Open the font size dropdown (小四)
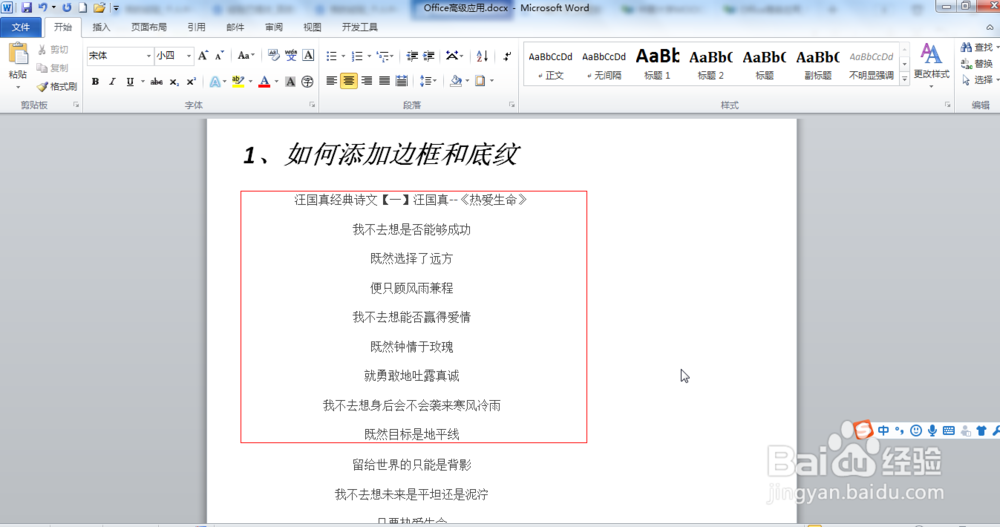Screen dimensions: 1000x527 tap(189, 56)
